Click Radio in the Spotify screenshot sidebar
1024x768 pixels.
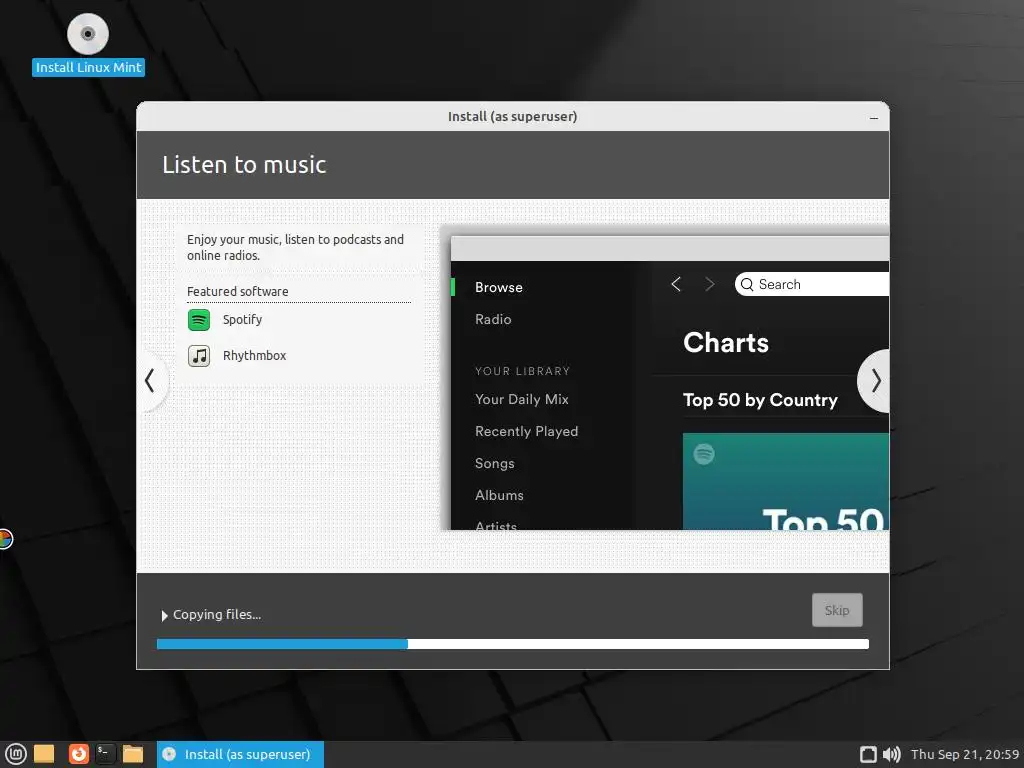493,319
